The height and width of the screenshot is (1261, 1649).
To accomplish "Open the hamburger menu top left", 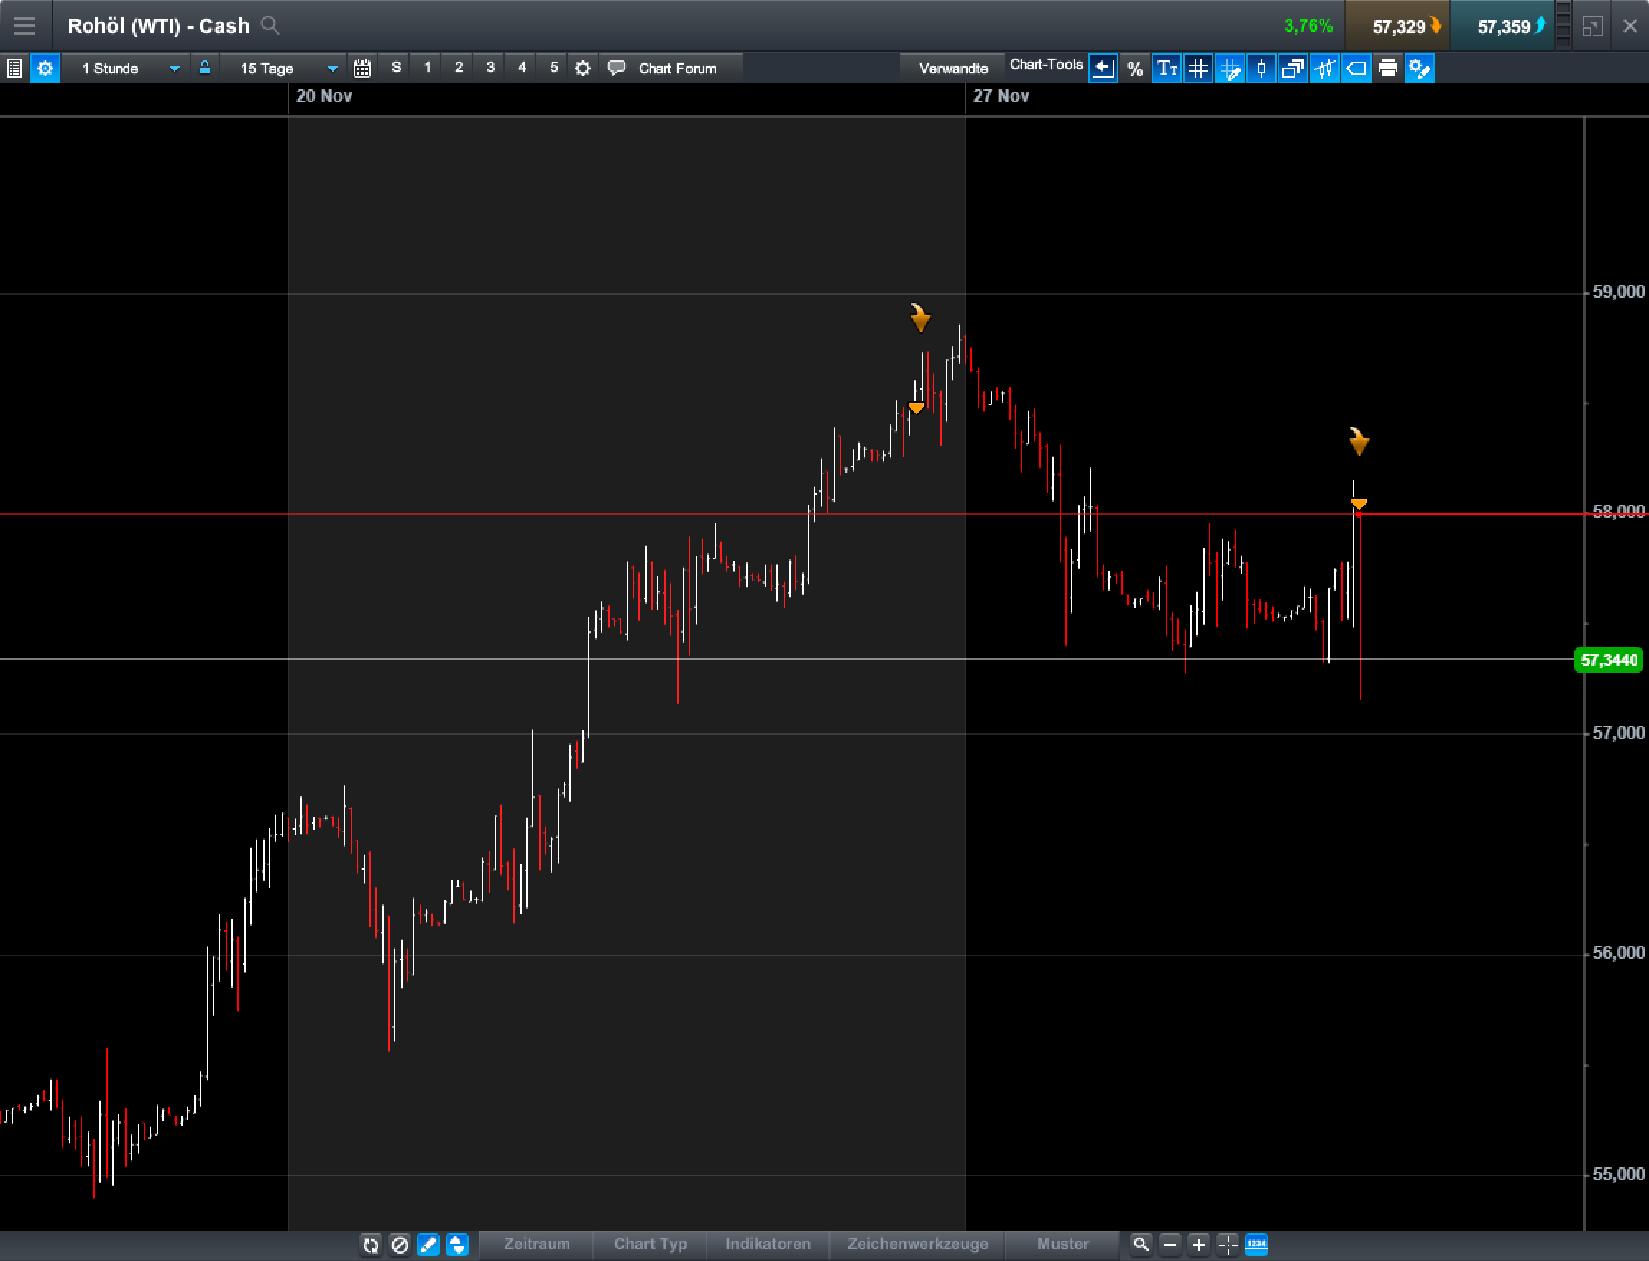I will click(x=24, y=25).
